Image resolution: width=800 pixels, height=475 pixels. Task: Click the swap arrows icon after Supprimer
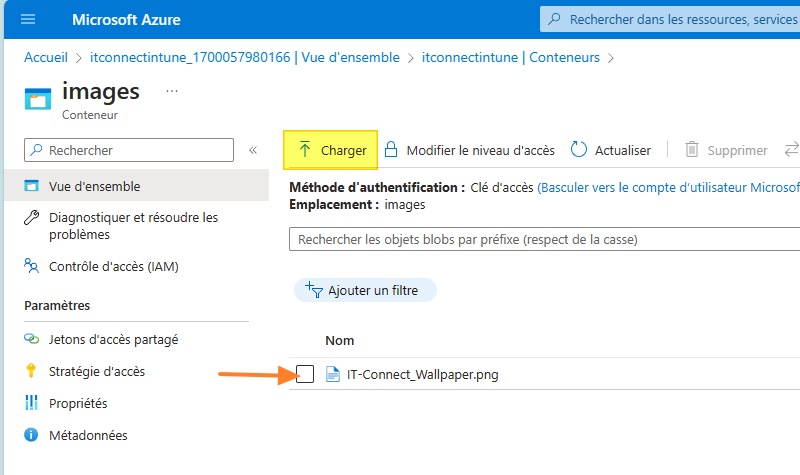(x=792, y=149)
